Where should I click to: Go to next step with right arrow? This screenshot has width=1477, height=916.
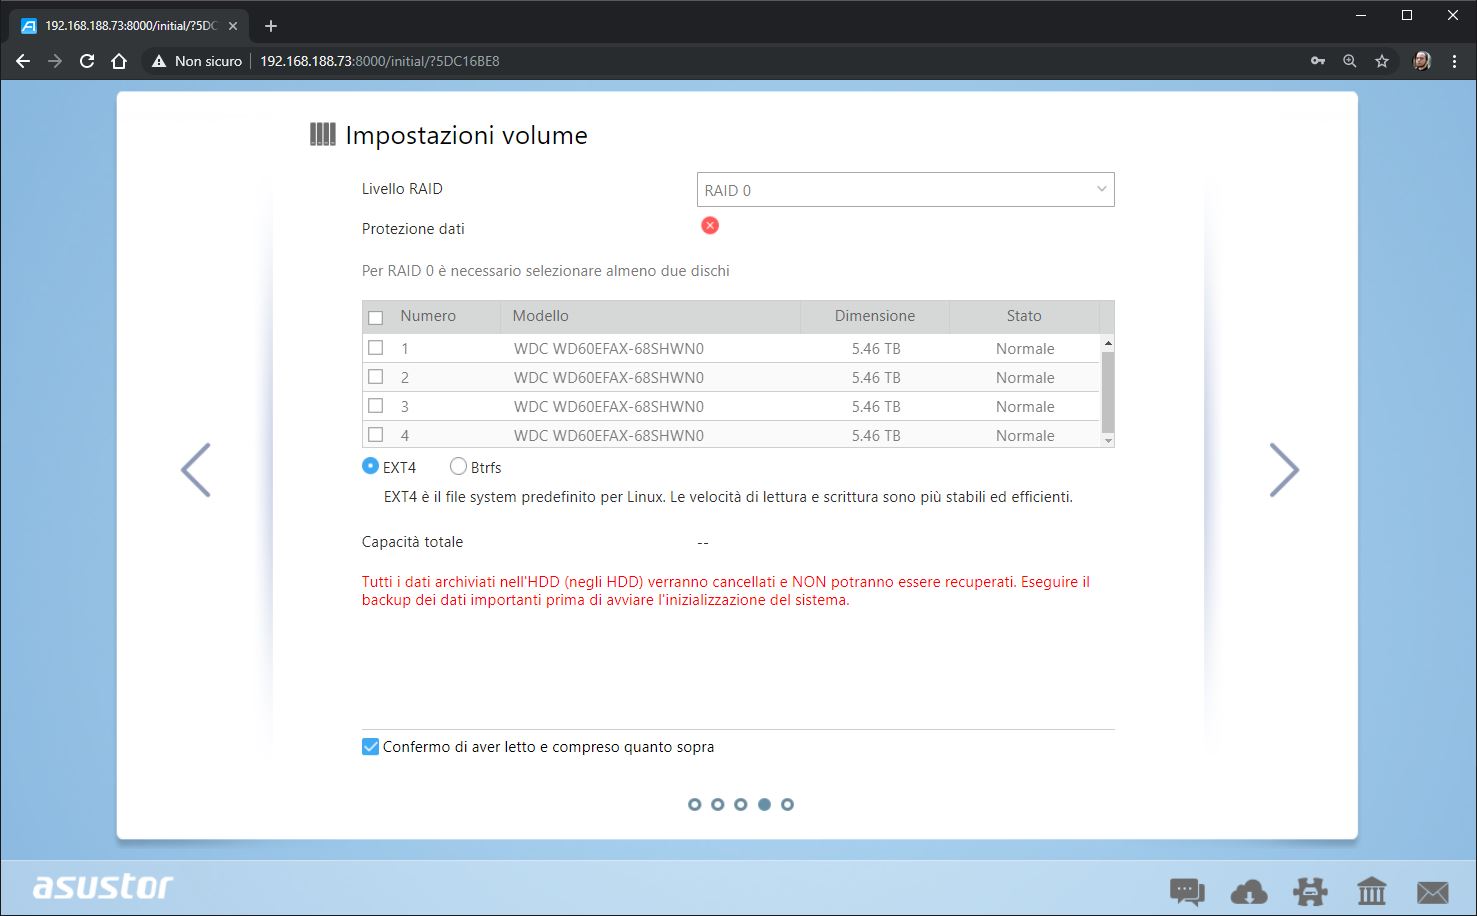[x=1283, y=470]
